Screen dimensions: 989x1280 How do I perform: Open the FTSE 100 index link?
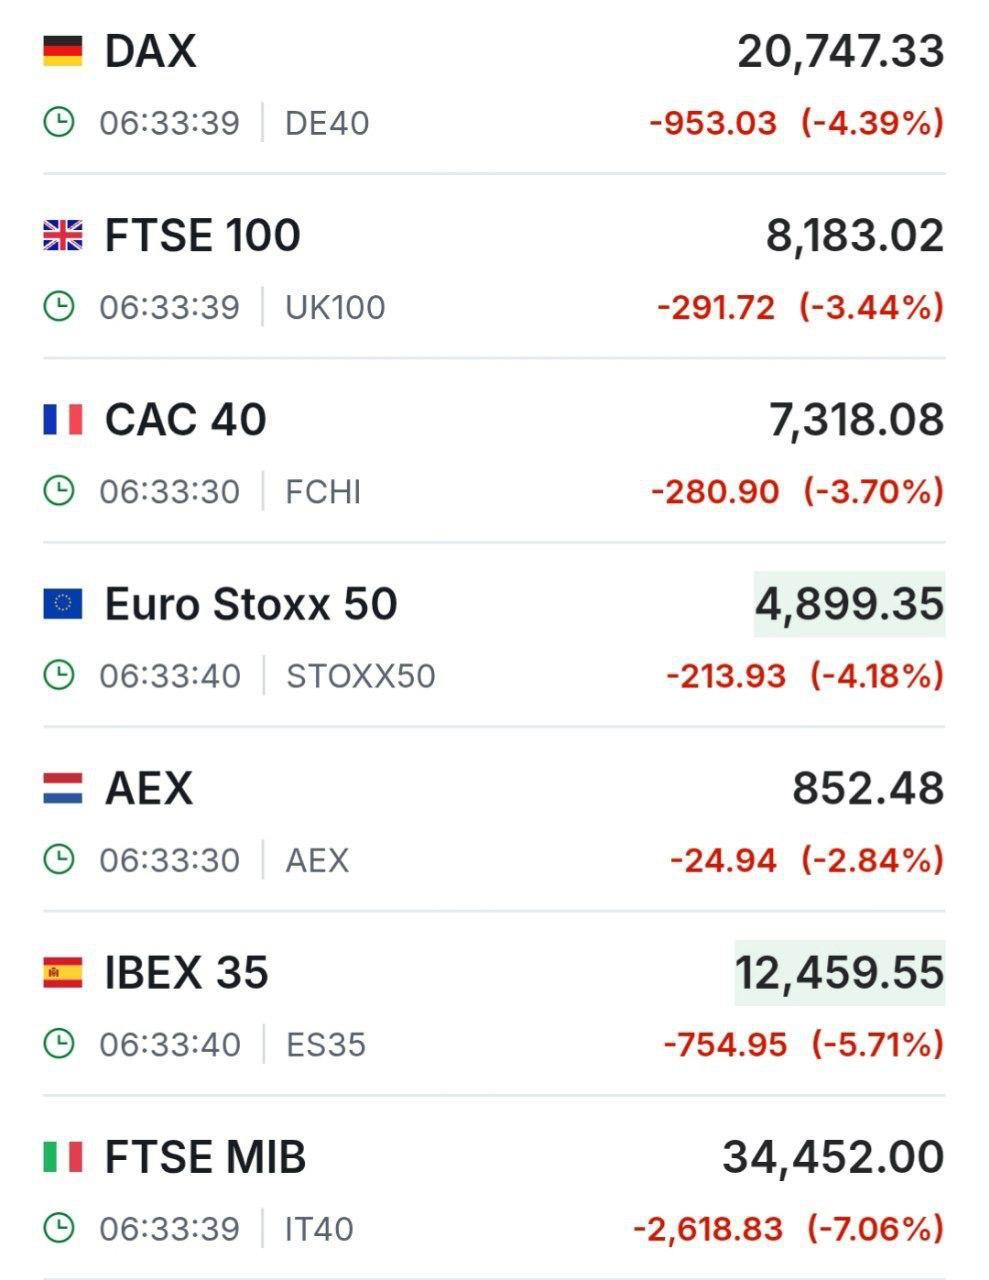[x=202, y=236]
